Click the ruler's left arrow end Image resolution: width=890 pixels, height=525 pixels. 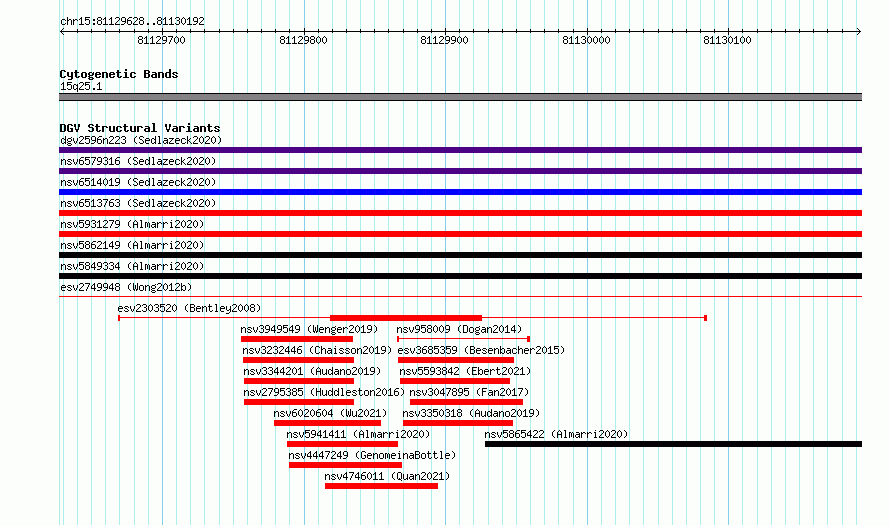[x=62, y=32]
